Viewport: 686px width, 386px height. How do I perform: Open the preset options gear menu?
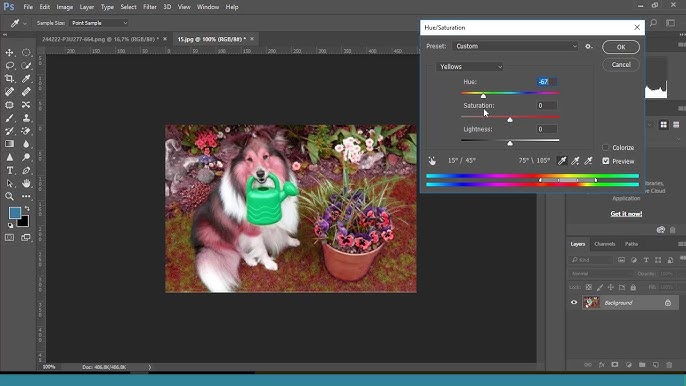[x=589, y=46]
